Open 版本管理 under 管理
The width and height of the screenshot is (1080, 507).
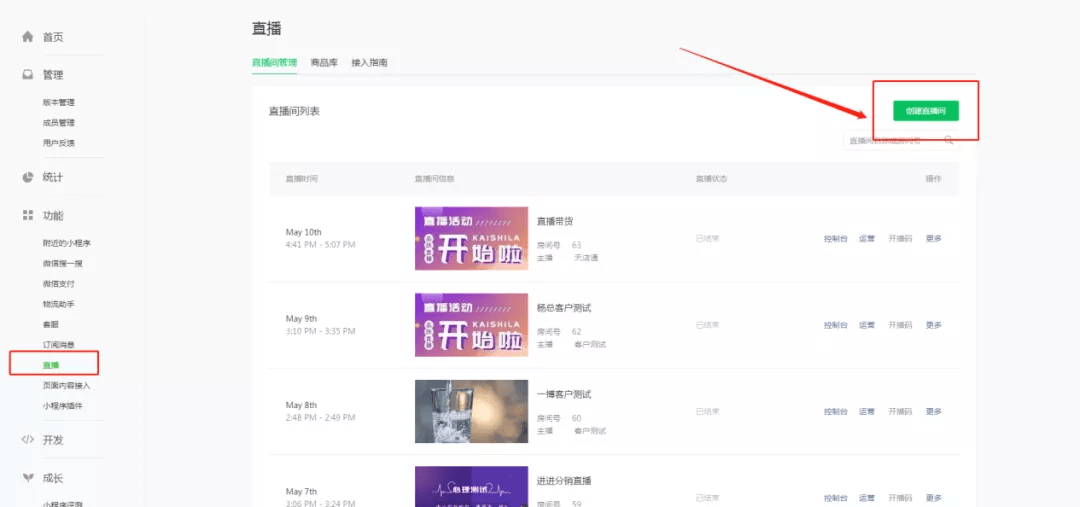[x=58, y=102]
